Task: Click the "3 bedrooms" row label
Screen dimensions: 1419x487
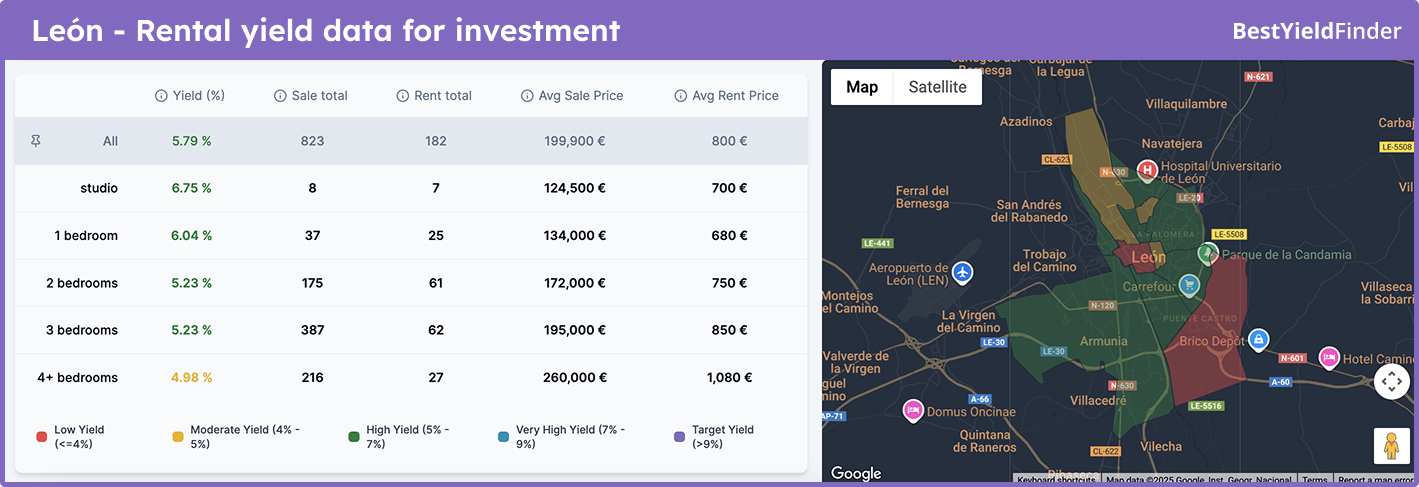Action: tap(82, 330)
